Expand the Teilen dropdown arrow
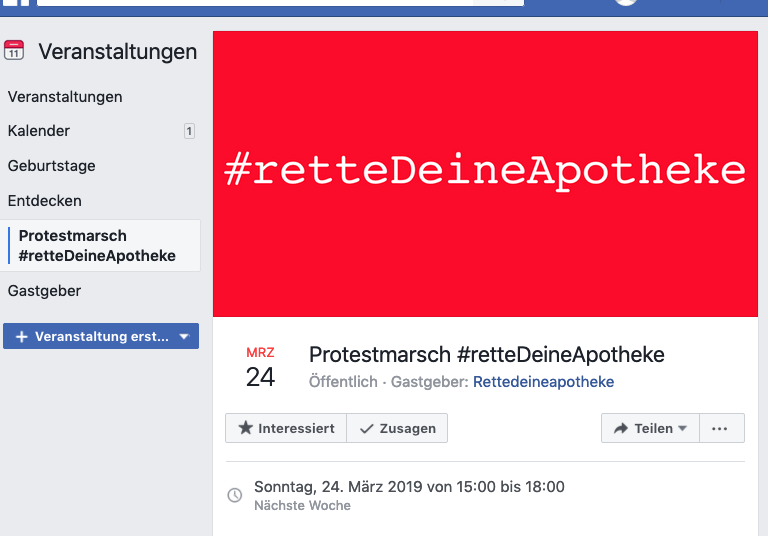Image resolution: width=768 pixels, height=536 pixels. click(x=683, y=428)
